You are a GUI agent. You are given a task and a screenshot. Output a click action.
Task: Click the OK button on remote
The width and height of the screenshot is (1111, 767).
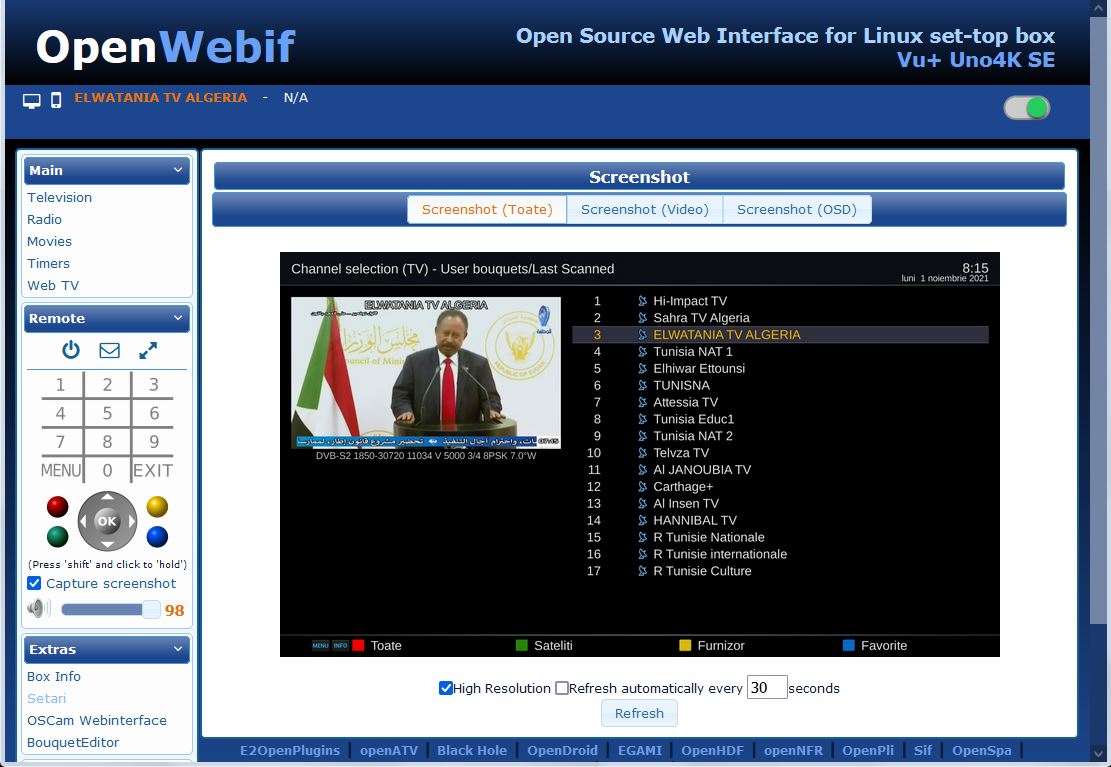pos(107,521)
